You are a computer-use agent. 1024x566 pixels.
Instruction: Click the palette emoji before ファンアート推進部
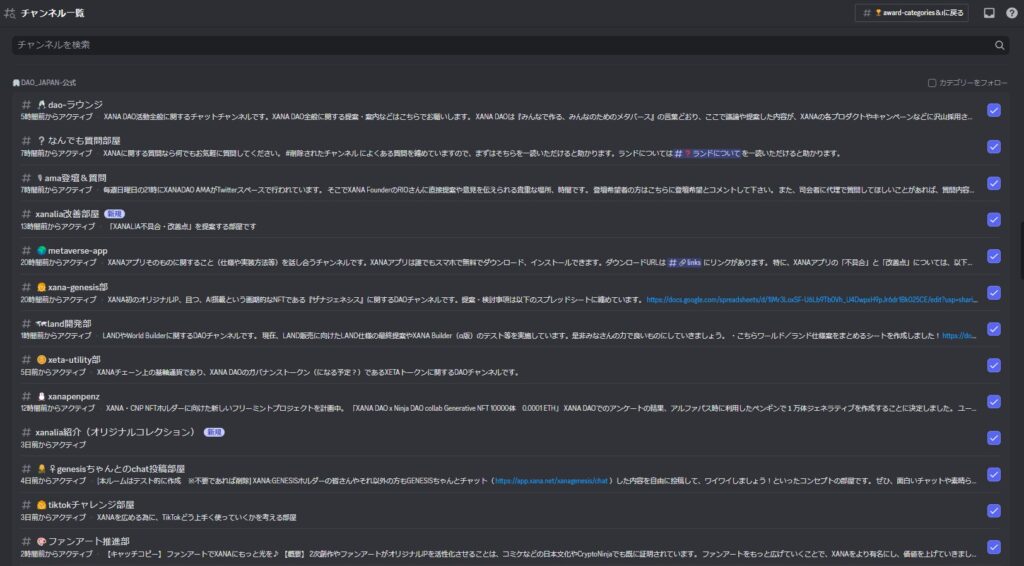click(x=41, y=541)
